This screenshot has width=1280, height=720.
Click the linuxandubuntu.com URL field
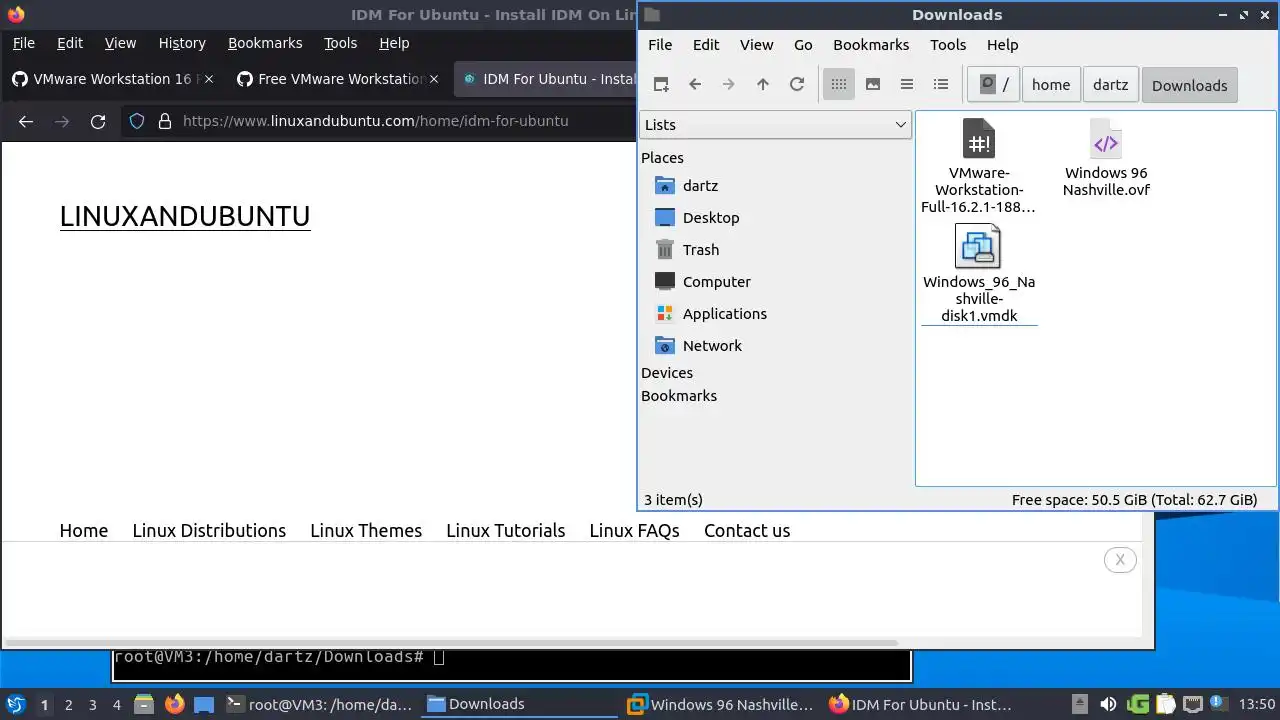click(x=375, y=121)
